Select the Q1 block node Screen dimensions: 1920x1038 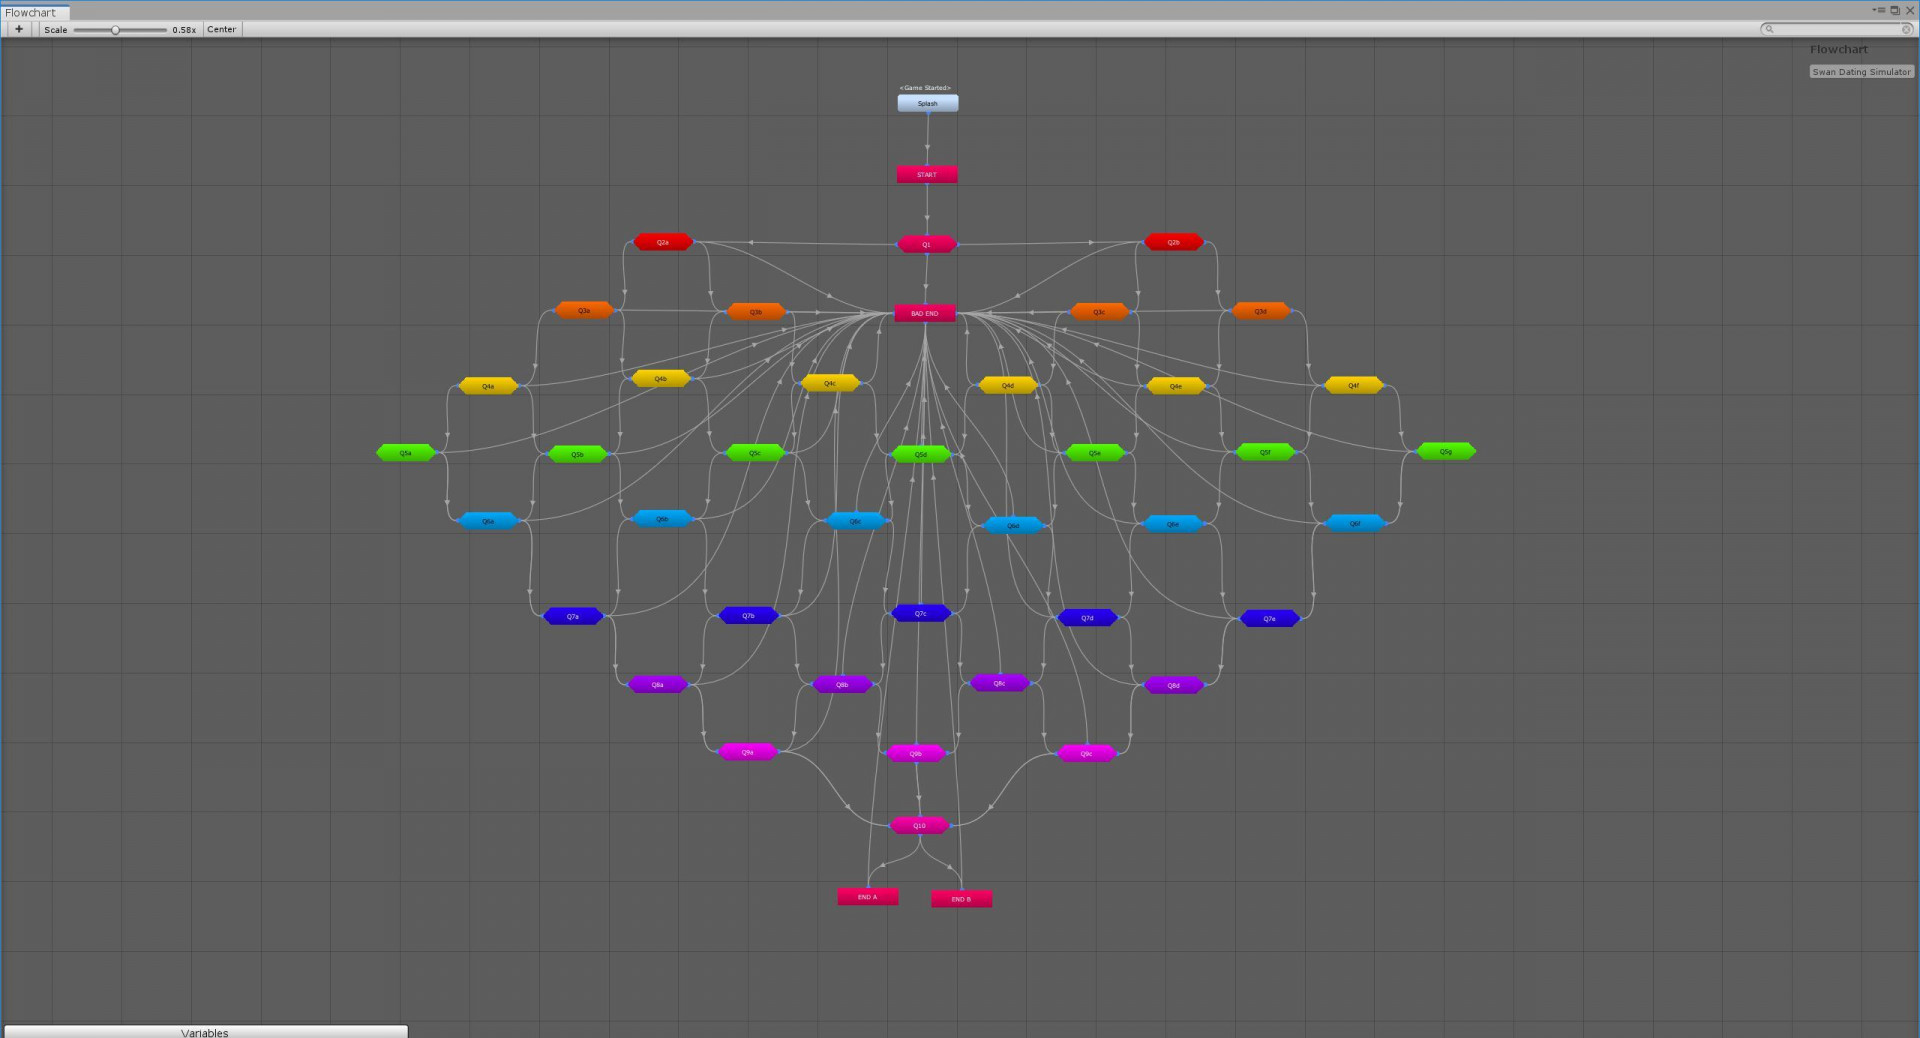click(x=927, y=244)
